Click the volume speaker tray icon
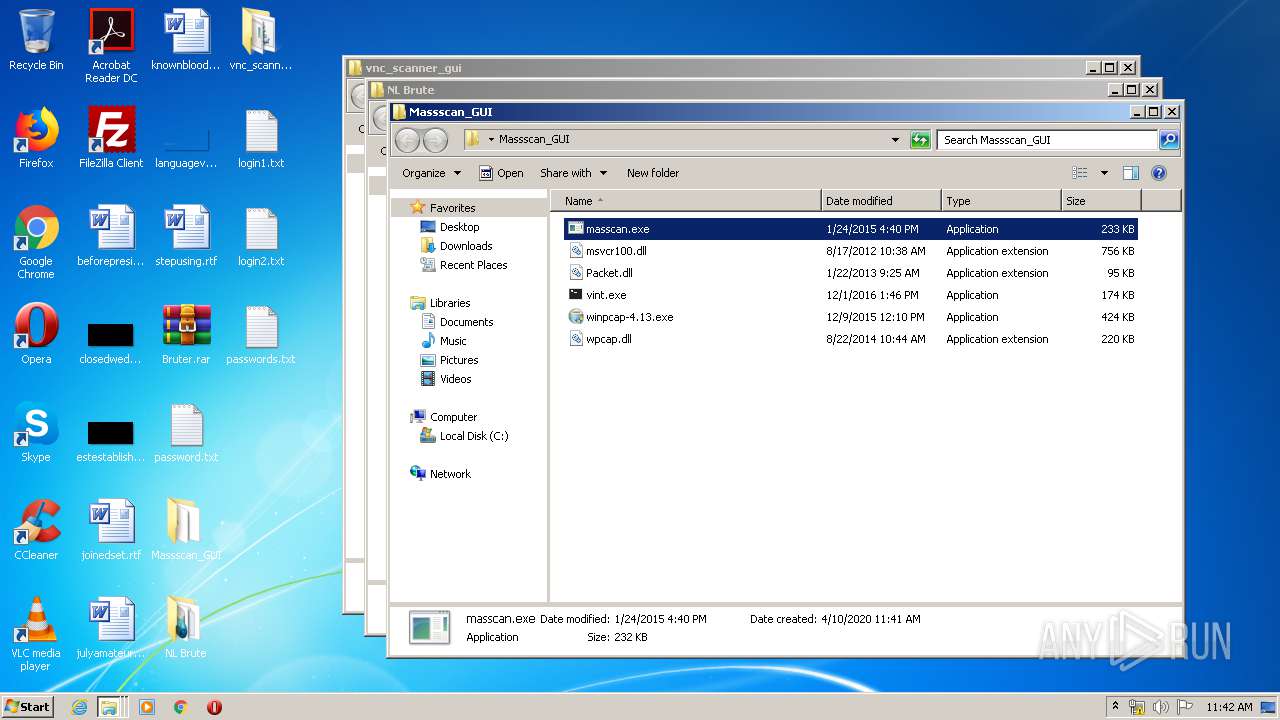 click(x=1161, y=707)
